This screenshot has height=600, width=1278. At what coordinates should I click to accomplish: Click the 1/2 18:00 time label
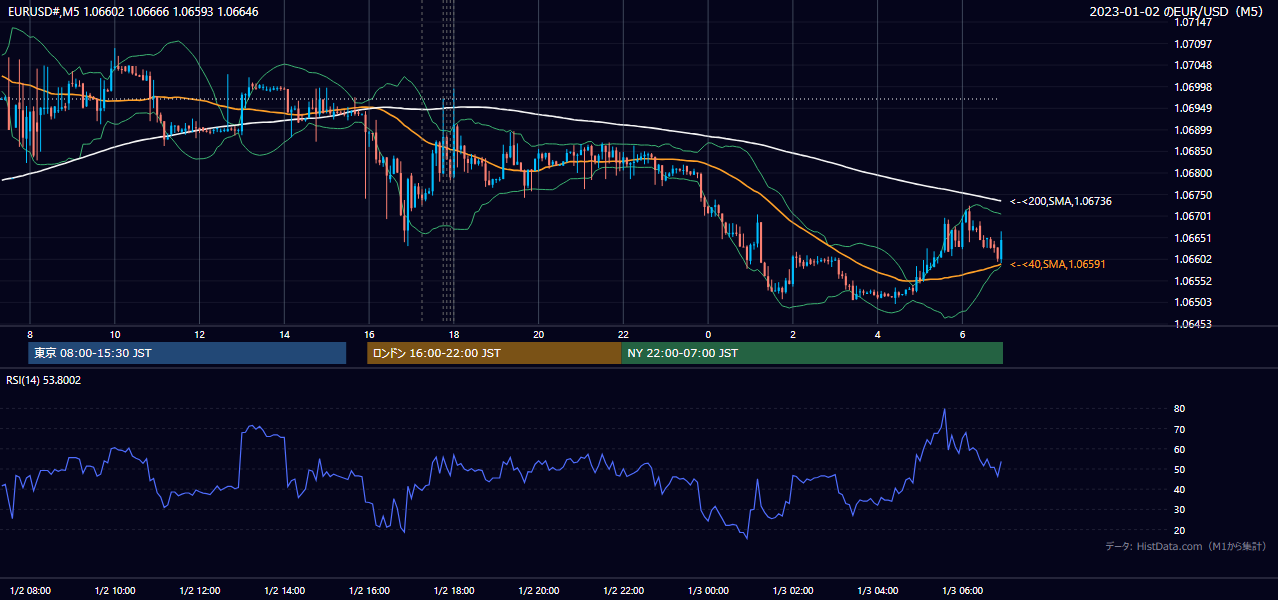(454, 590)
